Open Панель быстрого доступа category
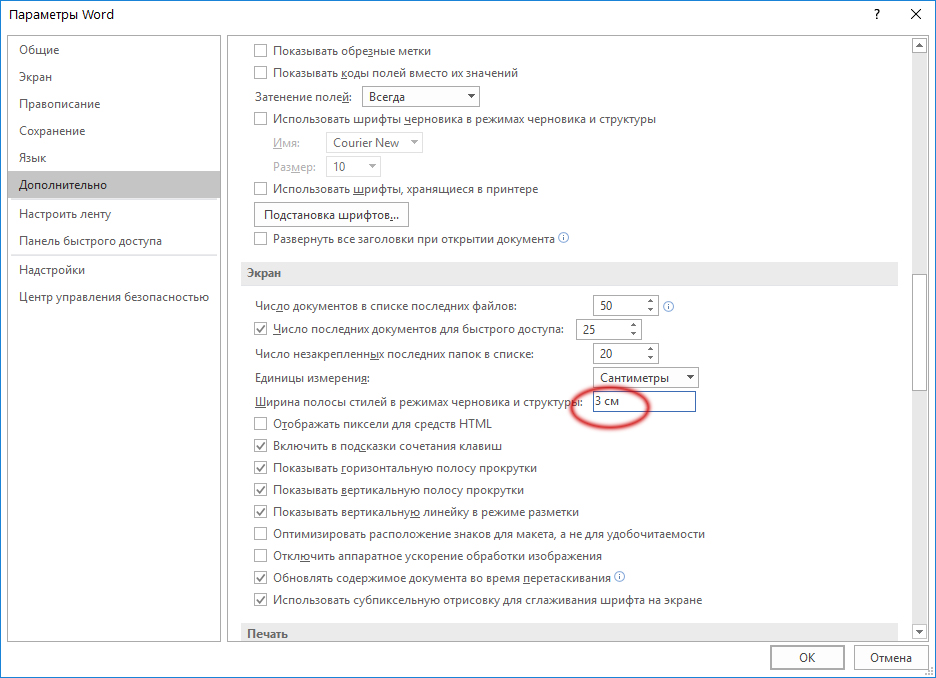936x678 pixels. (x=114, y=241)
